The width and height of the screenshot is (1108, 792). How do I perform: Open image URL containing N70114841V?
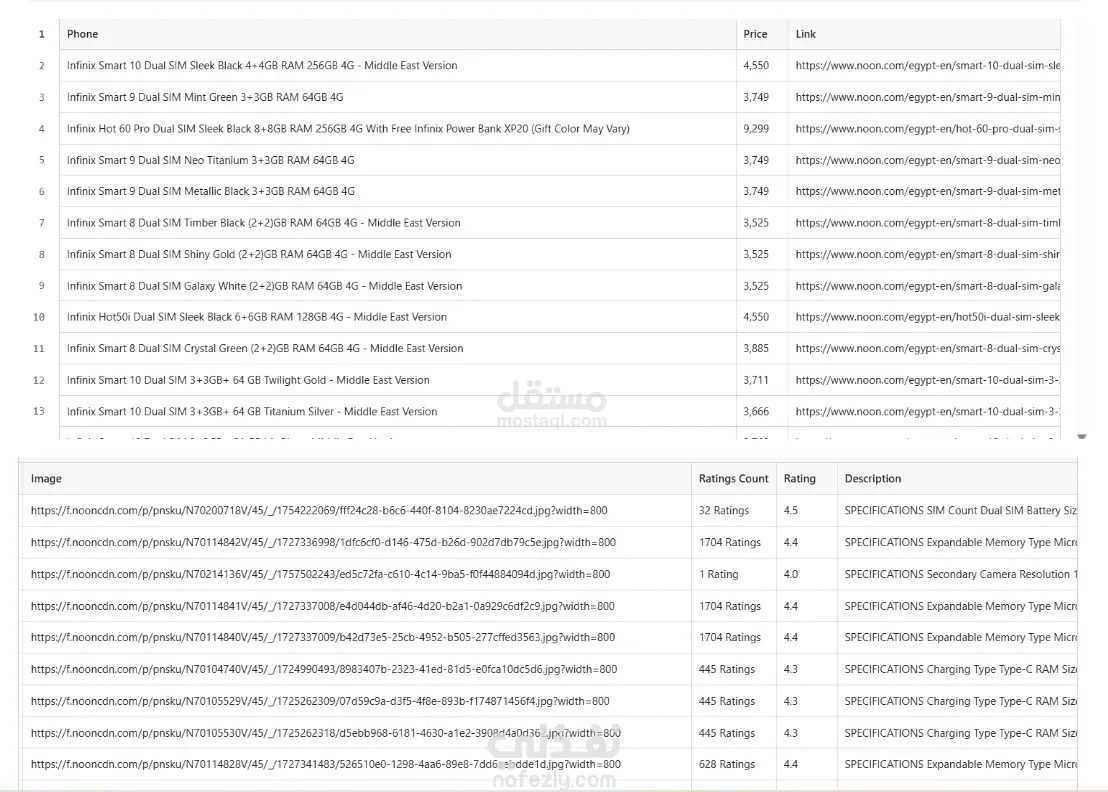click(322, 605)
